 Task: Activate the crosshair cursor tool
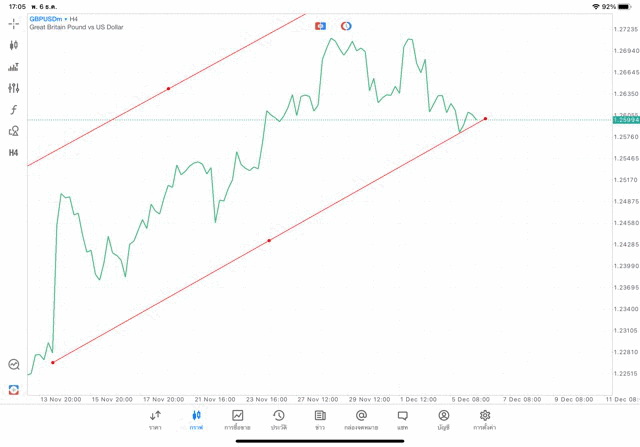click(x=13, y=24)
